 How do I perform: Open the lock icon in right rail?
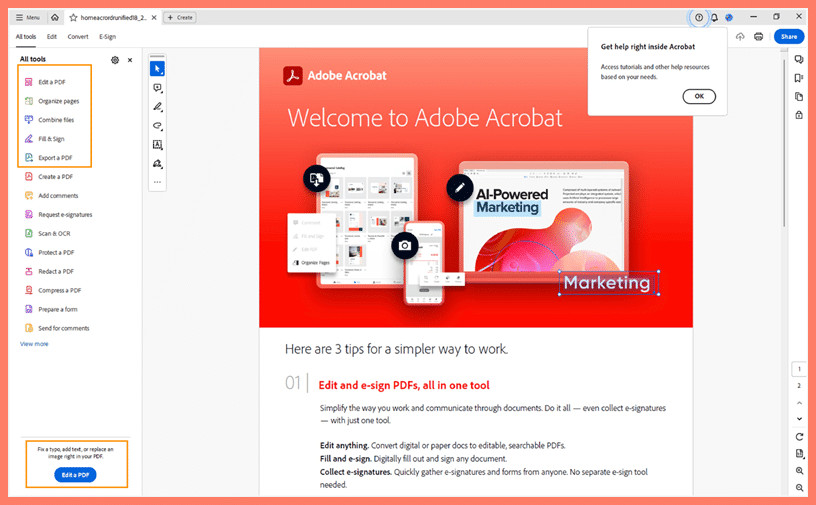(x=799, y=115)
